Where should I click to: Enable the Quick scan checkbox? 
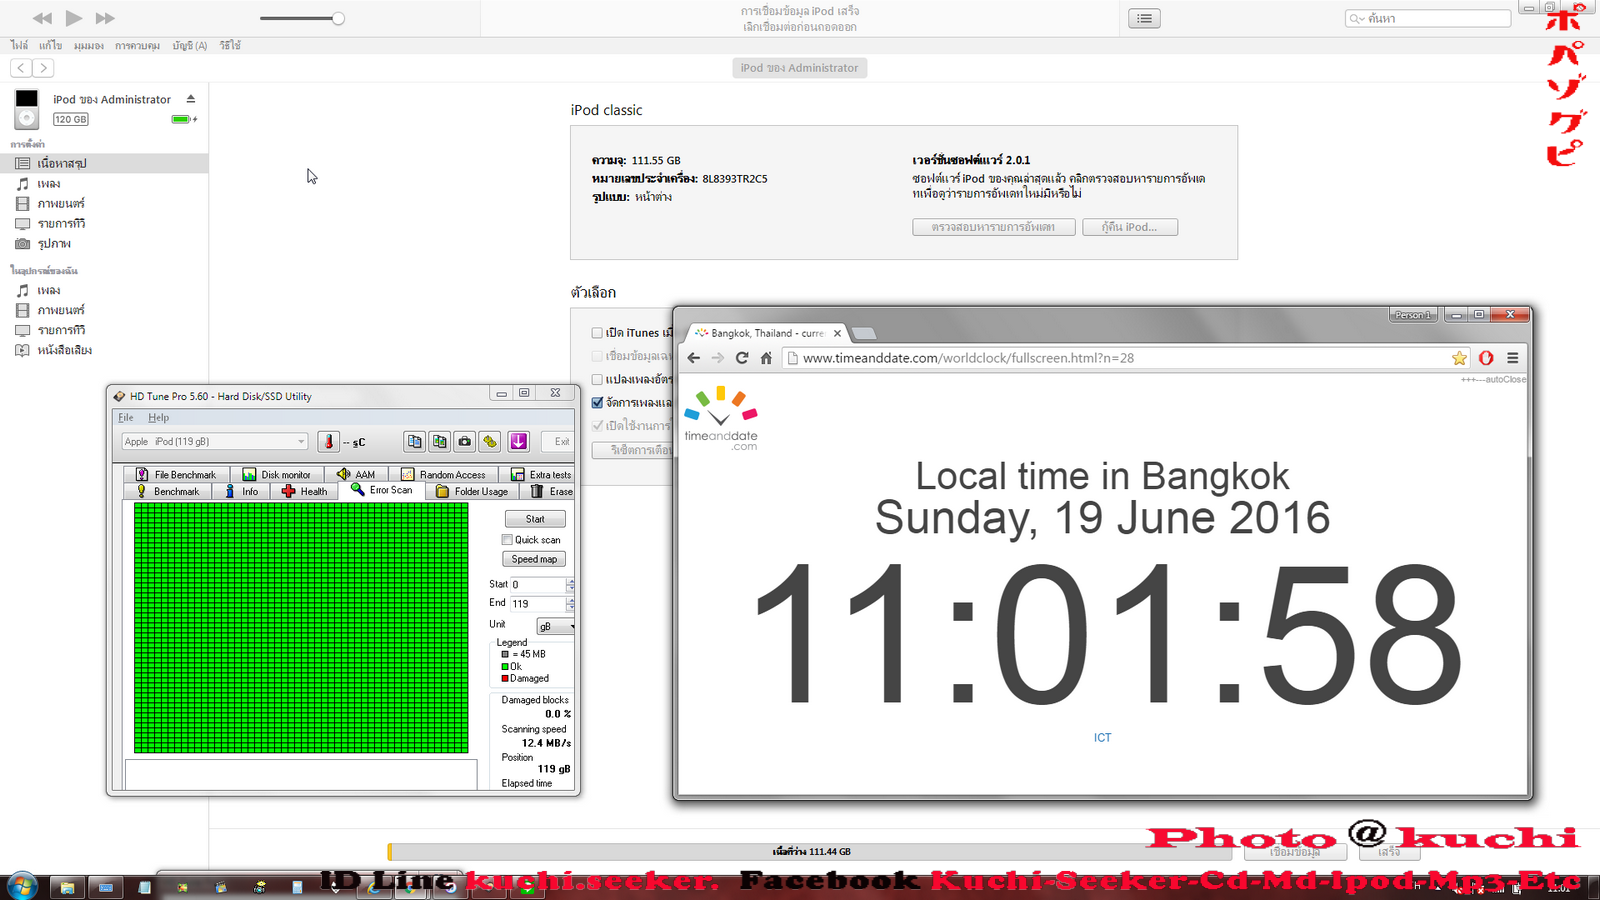pyautogui.click(x=507, y=540)
